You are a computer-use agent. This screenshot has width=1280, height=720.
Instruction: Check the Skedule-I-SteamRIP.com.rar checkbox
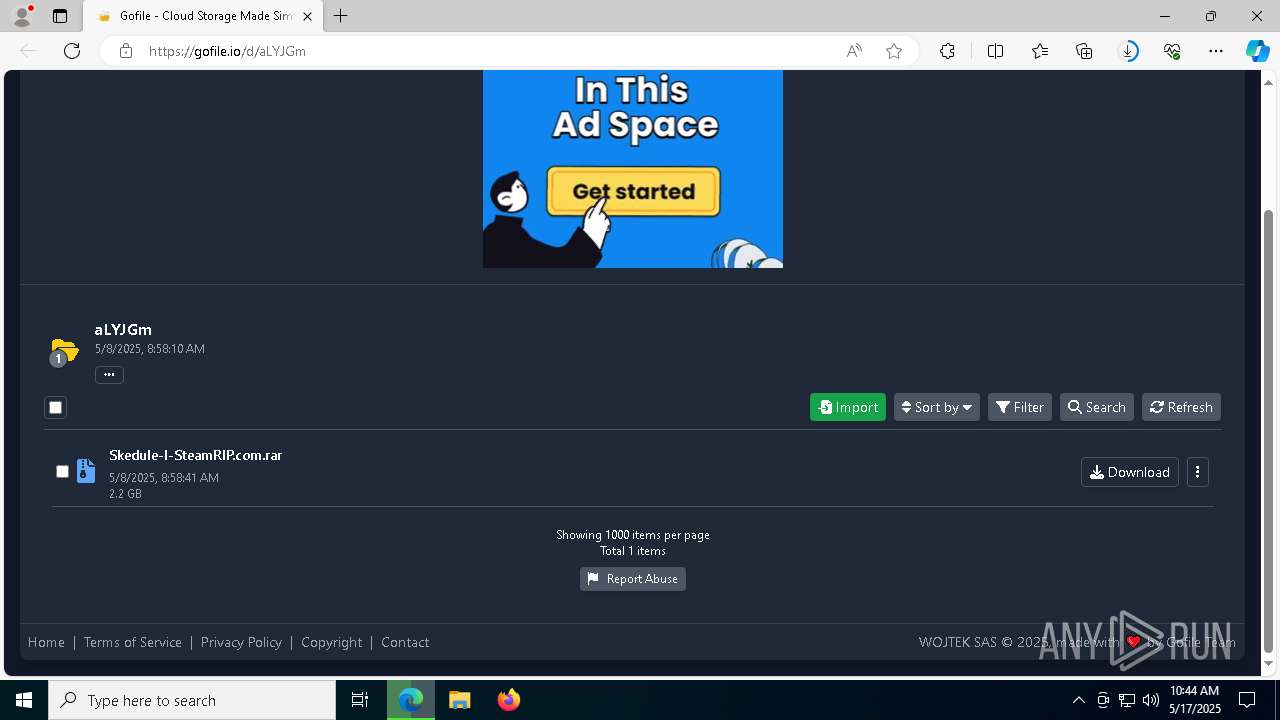pyautogui.click(x=62, y=471)
